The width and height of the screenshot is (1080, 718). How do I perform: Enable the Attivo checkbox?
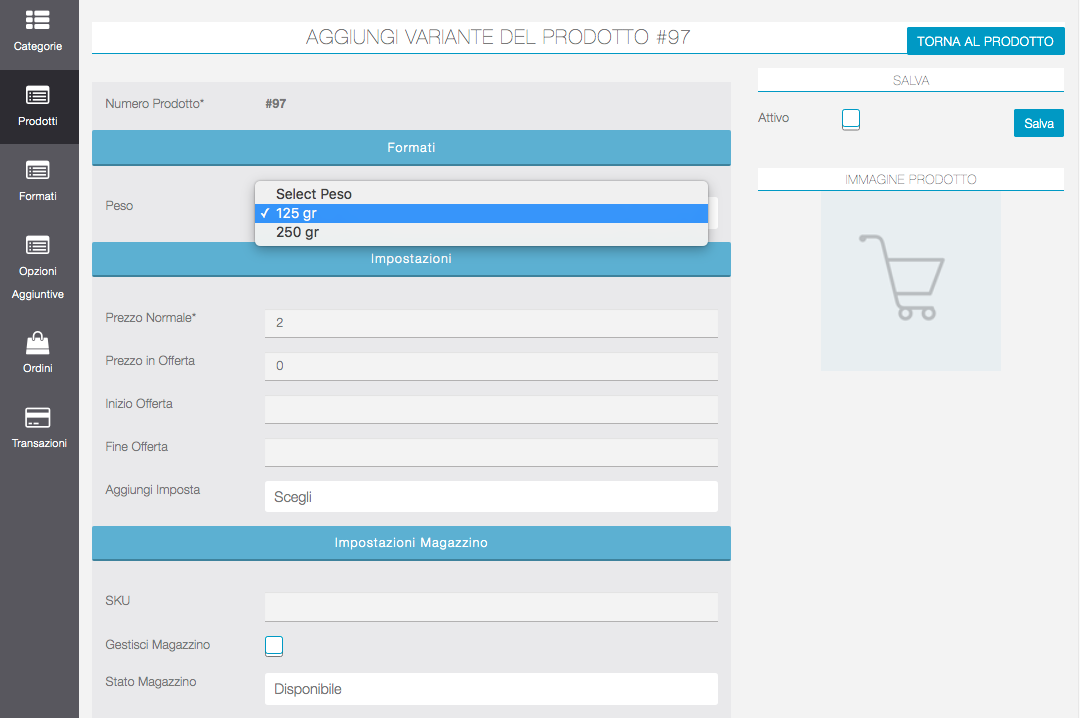(851, 120)
